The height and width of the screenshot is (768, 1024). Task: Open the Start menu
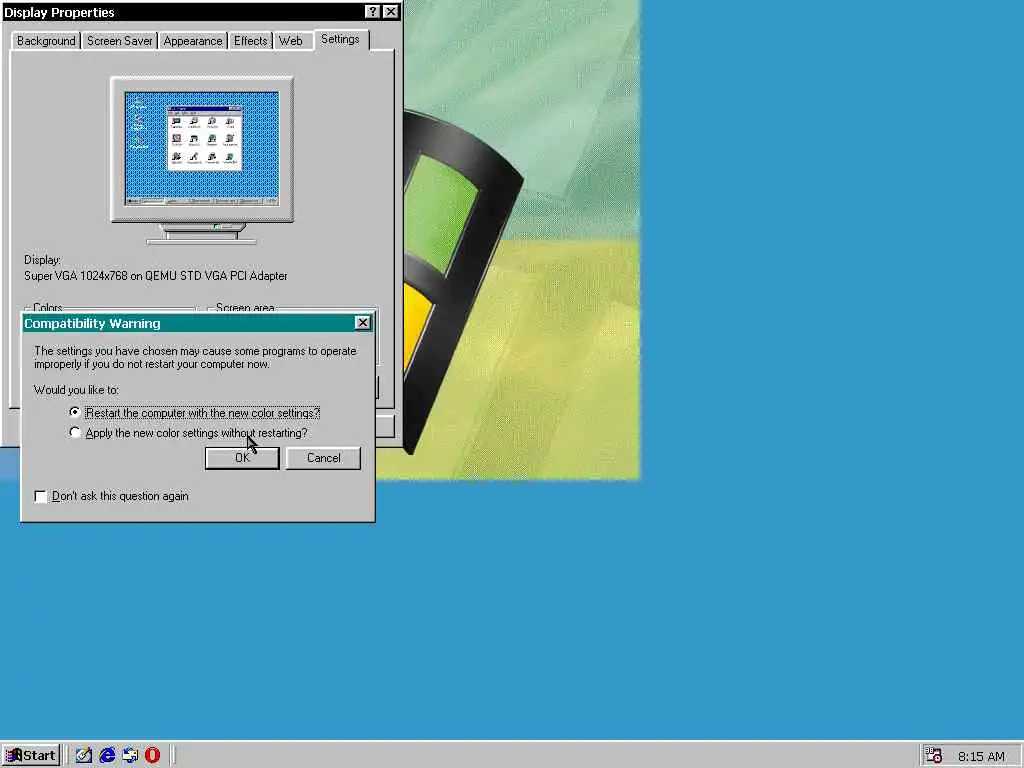point(31,756)
